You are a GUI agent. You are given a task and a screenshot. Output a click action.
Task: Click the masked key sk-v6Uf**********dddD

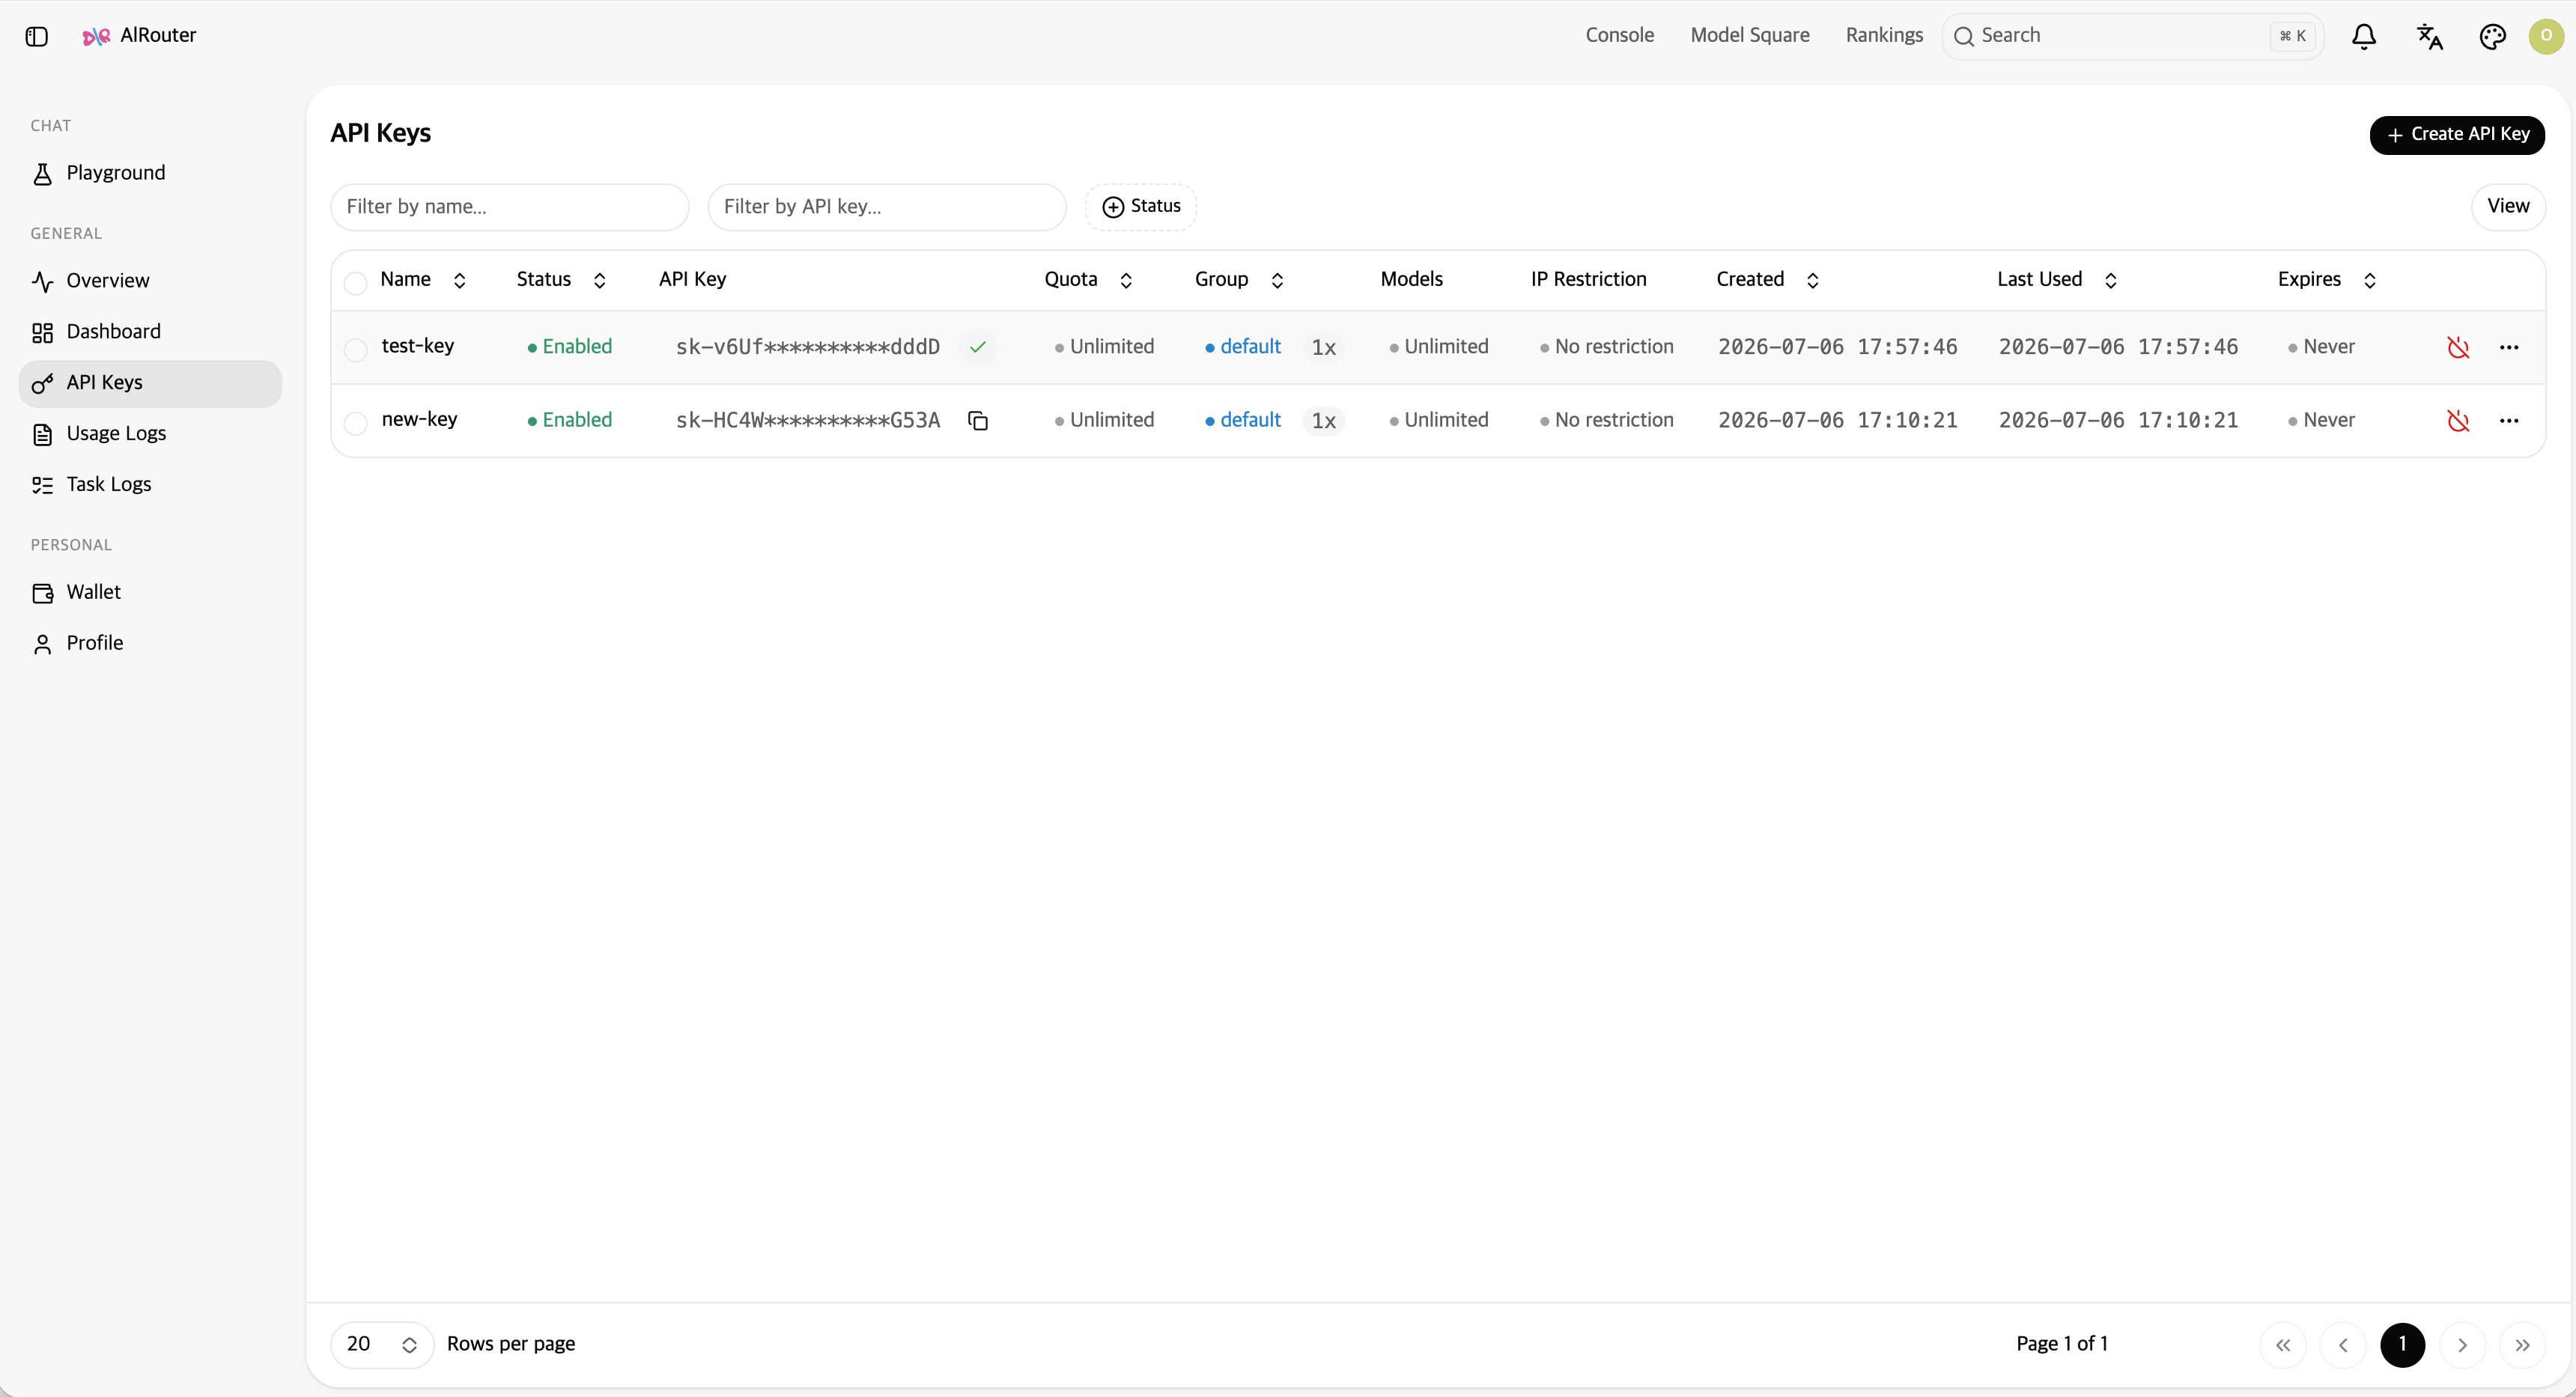(808, 347)
